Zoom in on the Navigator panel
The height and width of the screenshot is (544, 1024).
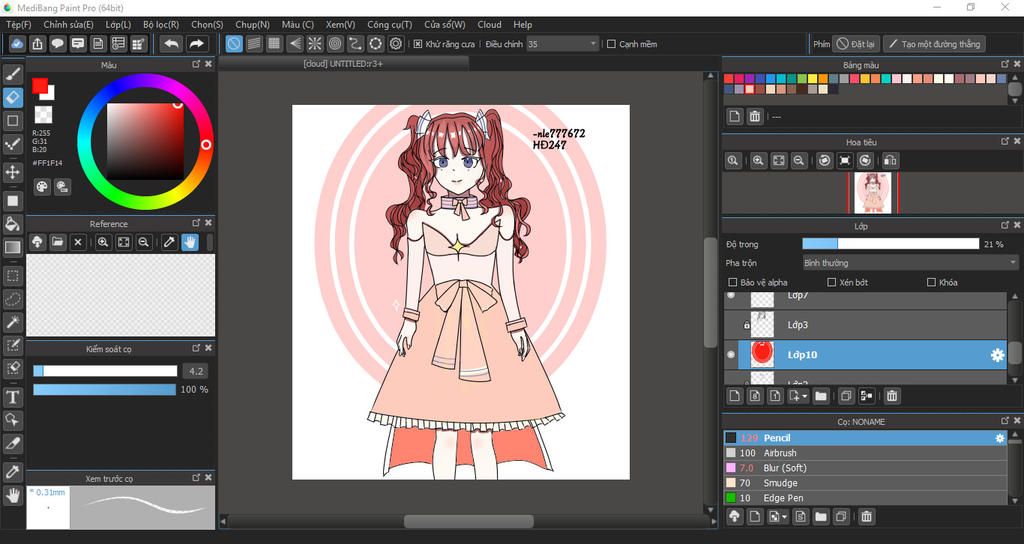[758, 161]
